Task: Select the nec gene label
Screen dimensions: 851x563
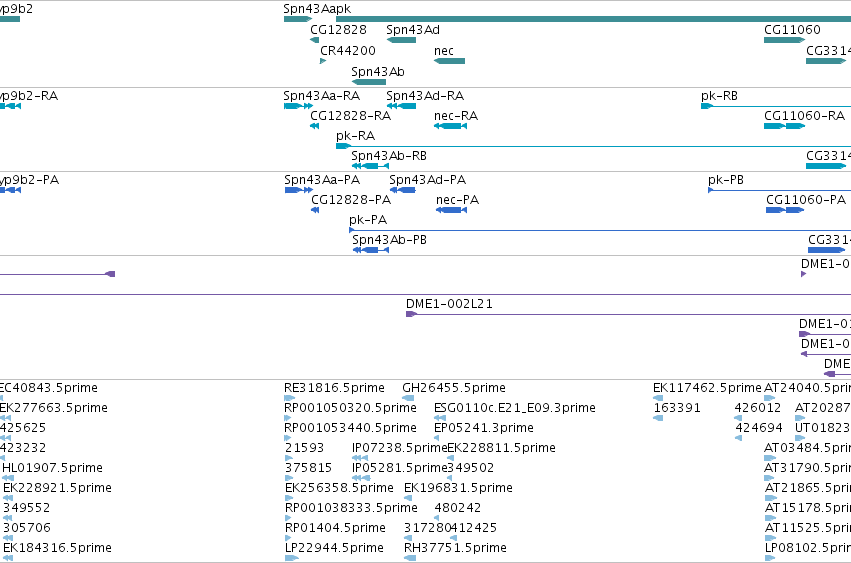Action: click(443, 50)
